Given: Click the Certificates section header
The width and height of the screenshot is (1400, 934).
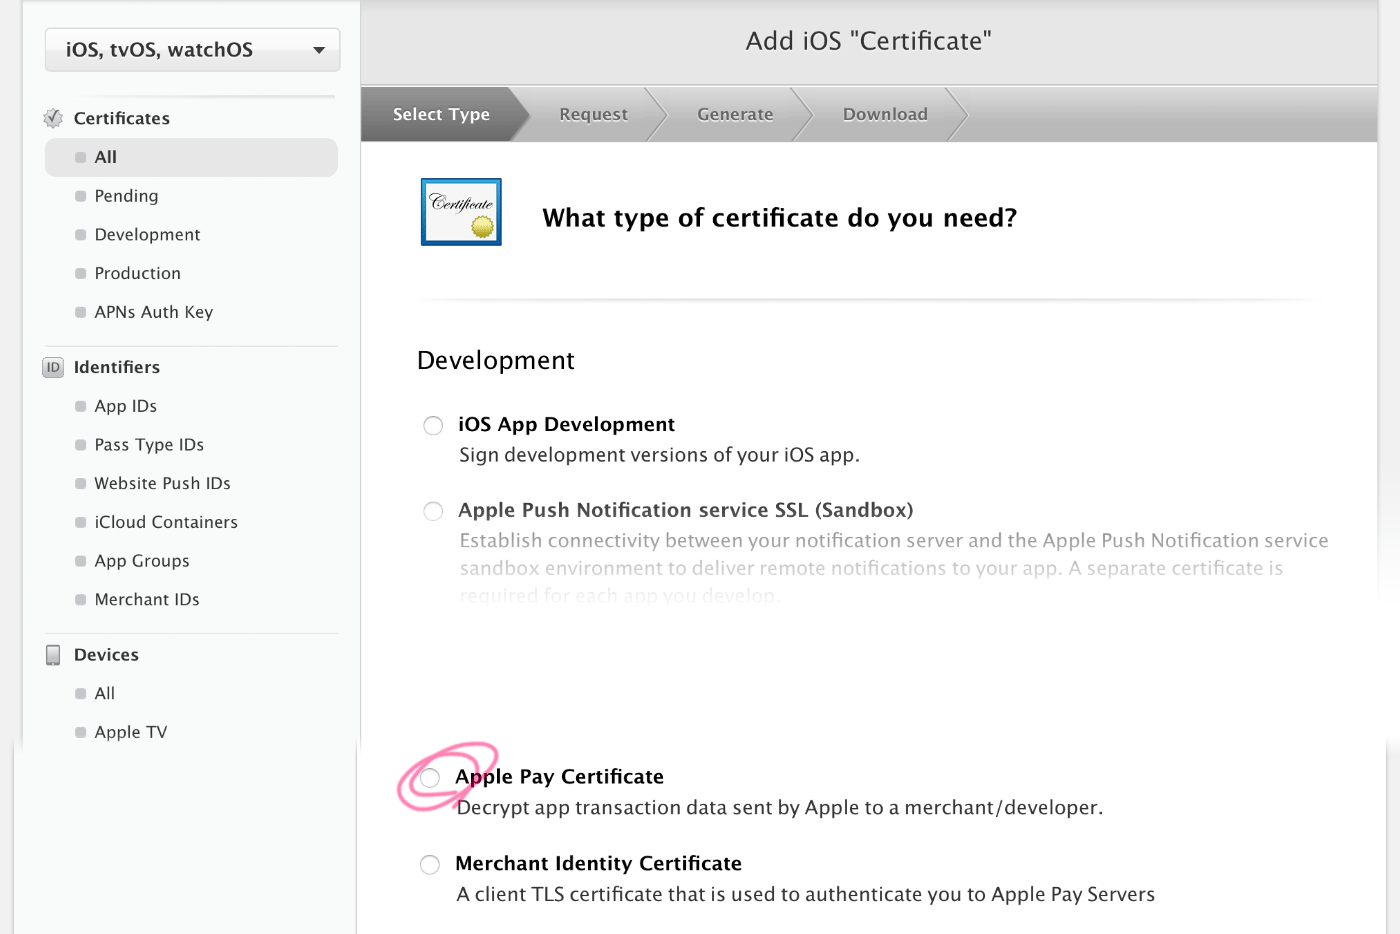Looking at the screenshot, I should [121, 118].
